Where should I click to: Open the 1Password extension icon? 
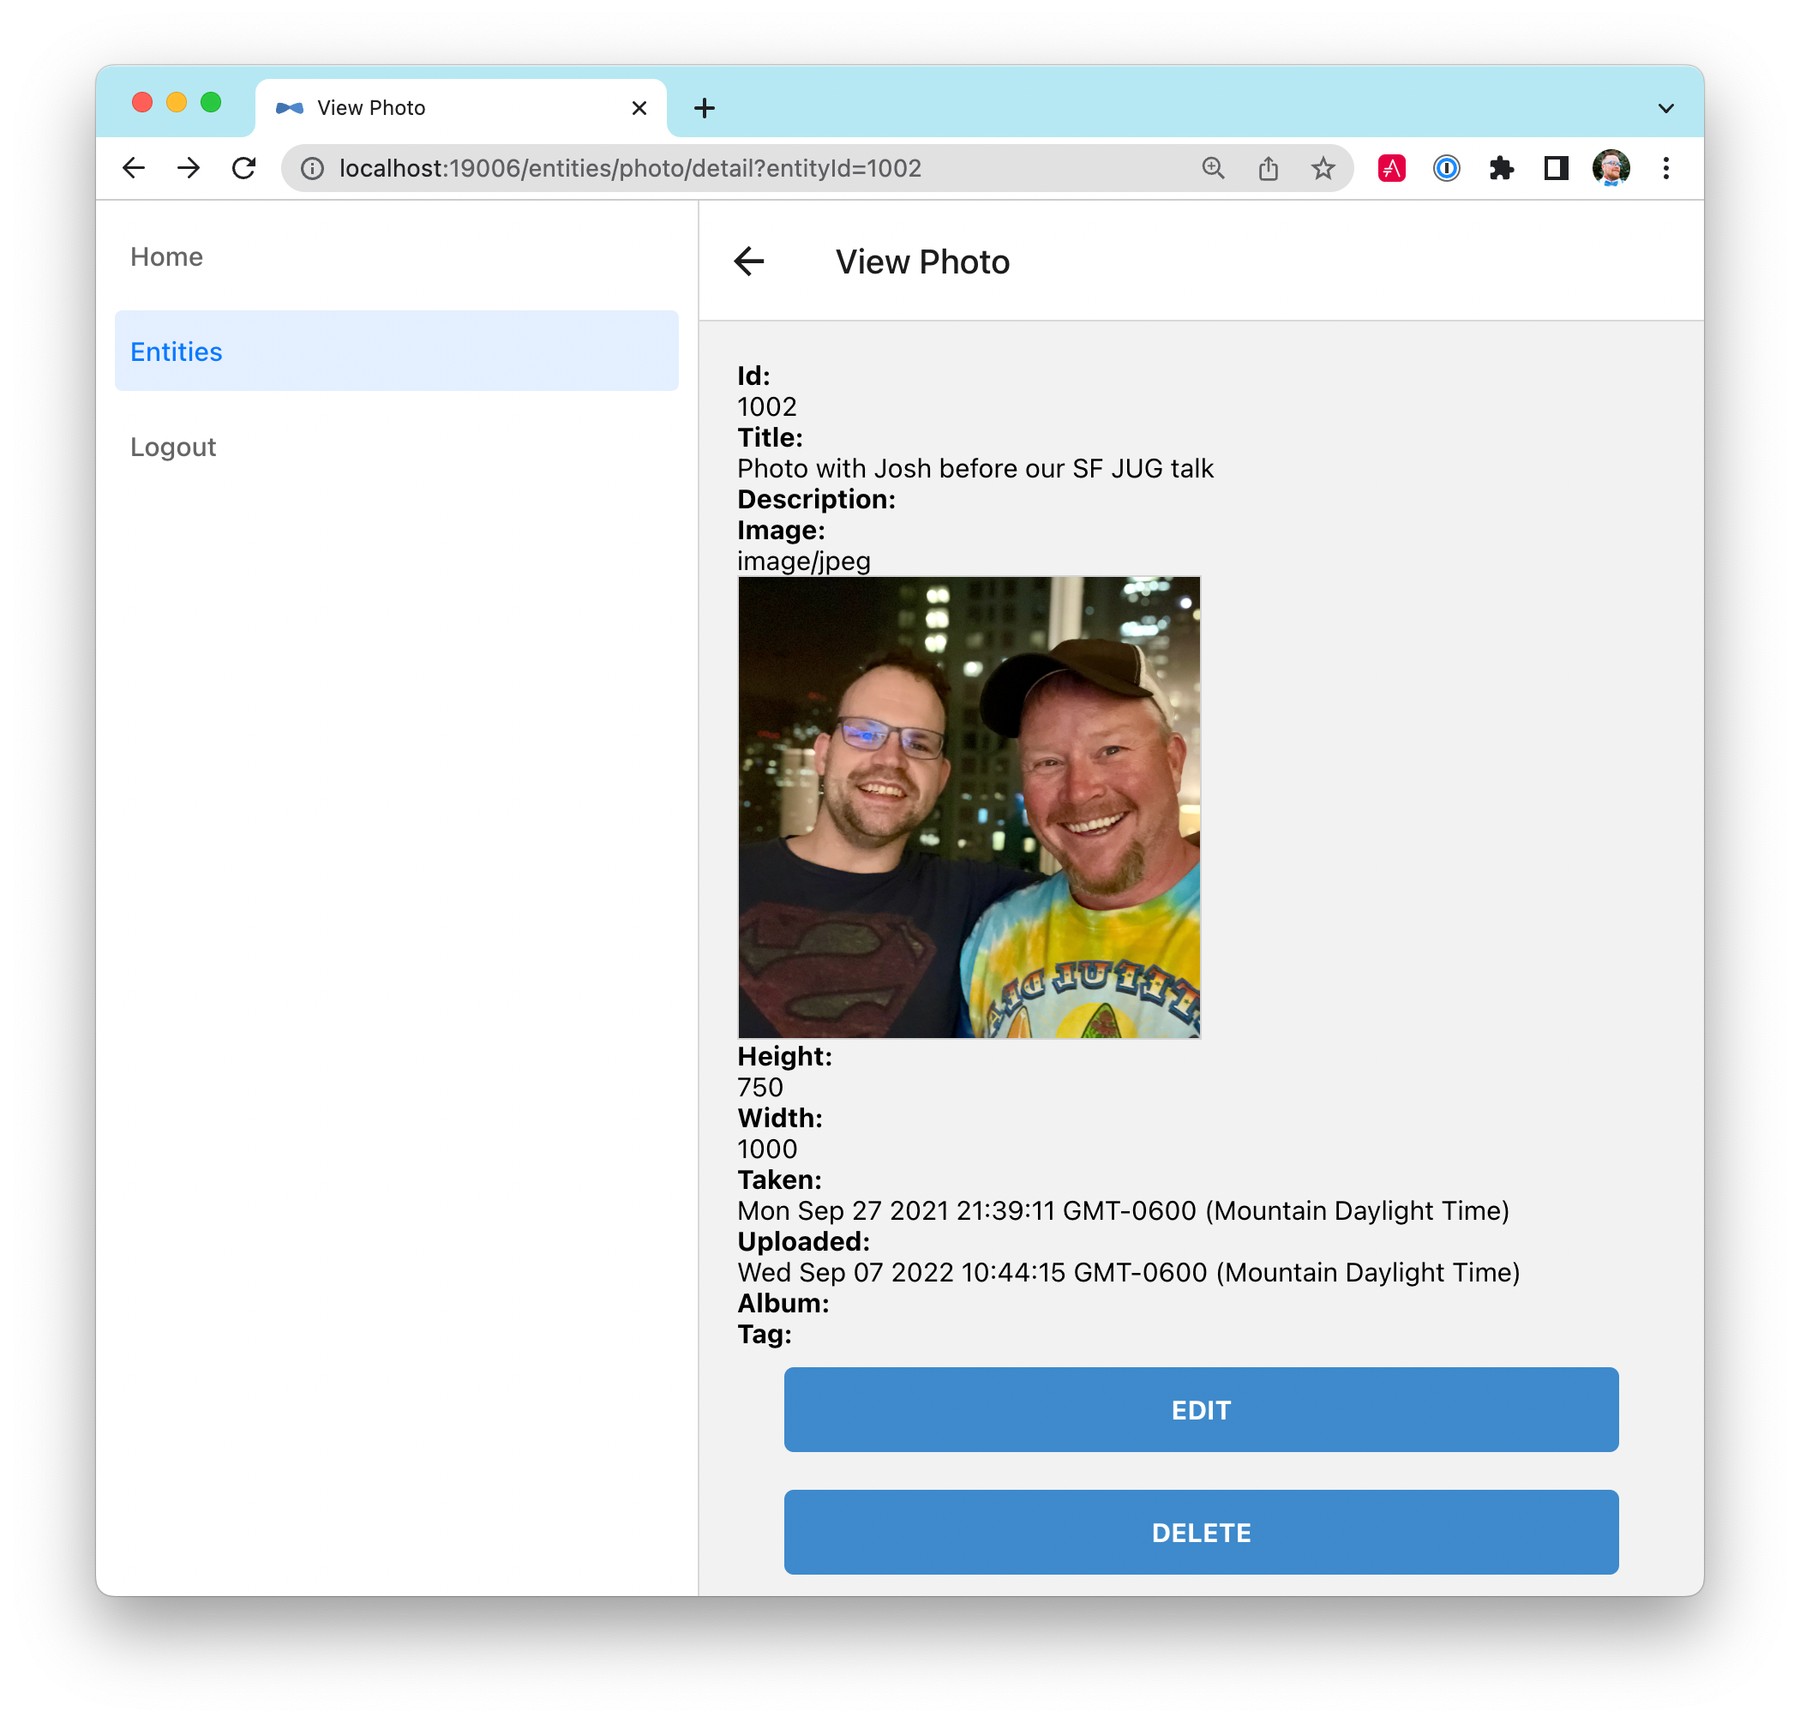pyautogui.click(x=1446, y=168)
